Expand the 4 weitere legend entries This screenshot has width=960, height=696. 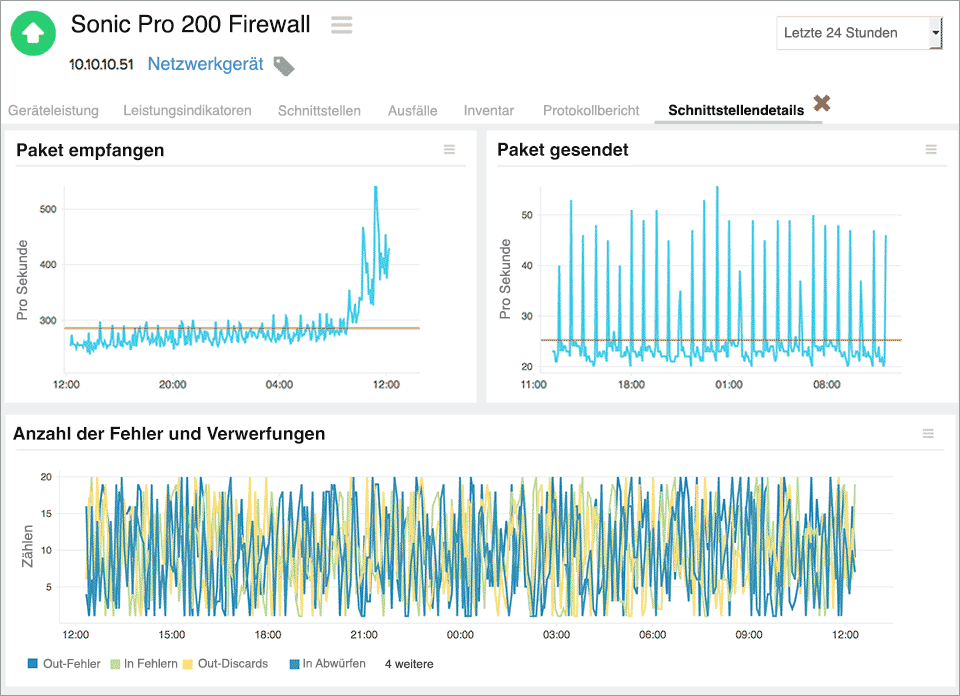coord(410,663)
